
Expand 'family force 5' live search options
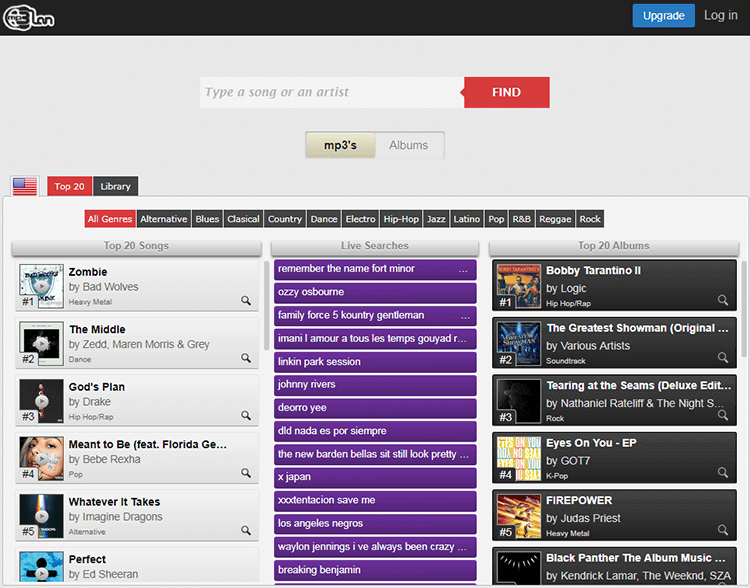463,316
